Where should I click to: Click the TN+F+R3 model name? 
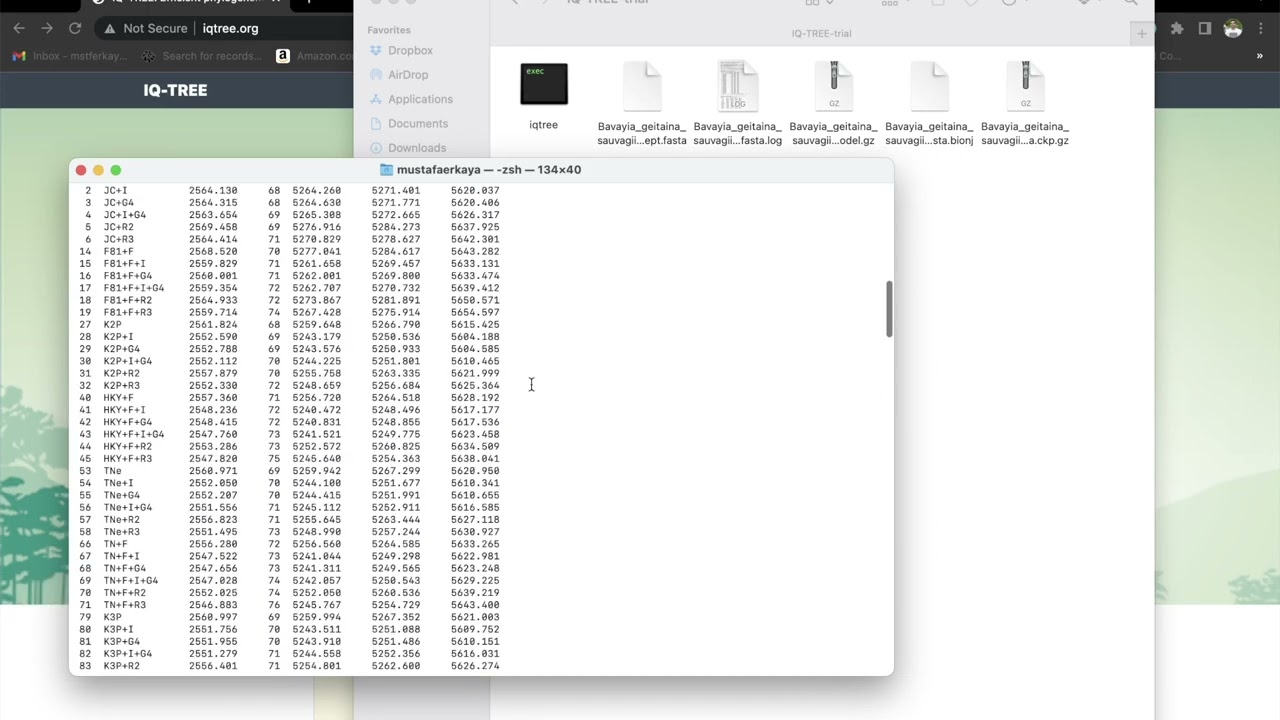click(125, 605)
